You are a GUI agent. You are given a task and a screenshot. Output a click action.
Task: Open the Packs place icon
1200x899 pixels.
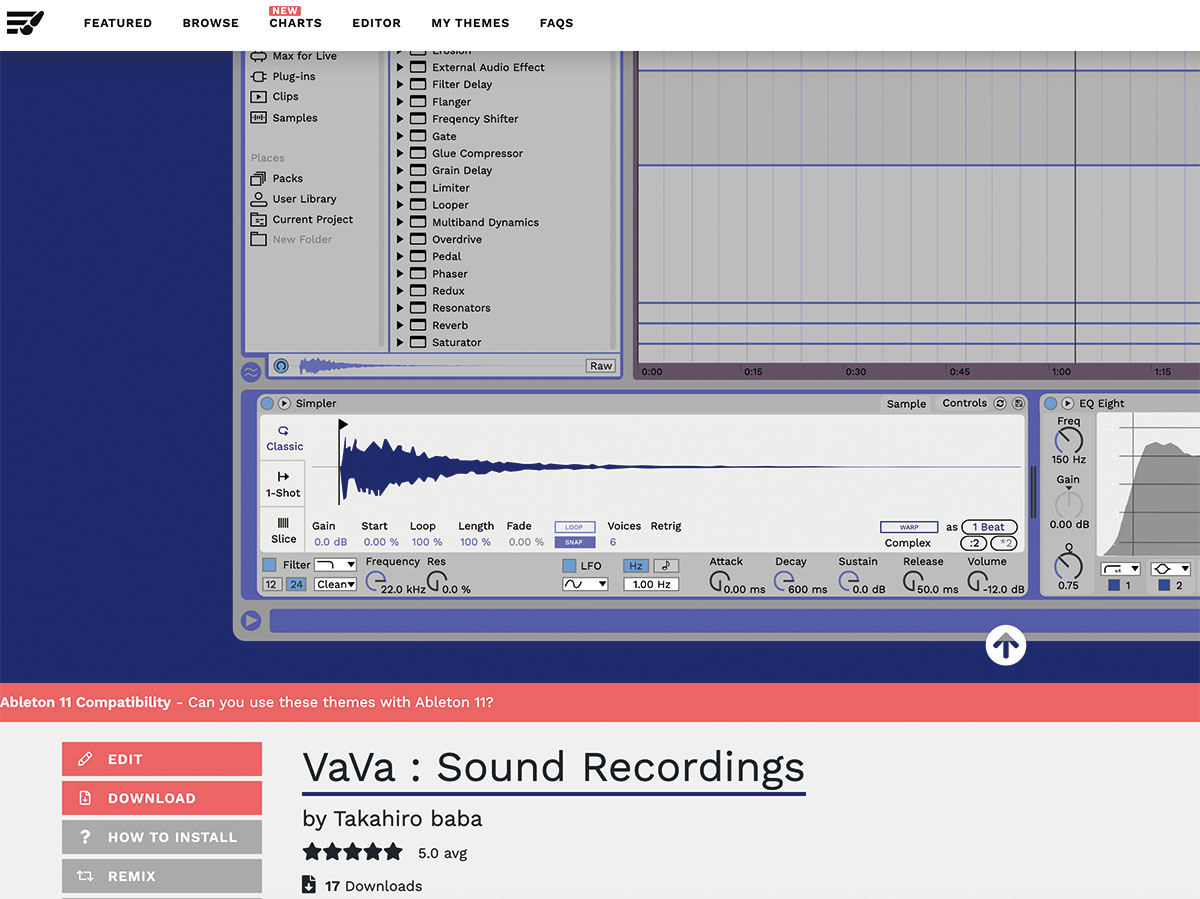point(258,178)
